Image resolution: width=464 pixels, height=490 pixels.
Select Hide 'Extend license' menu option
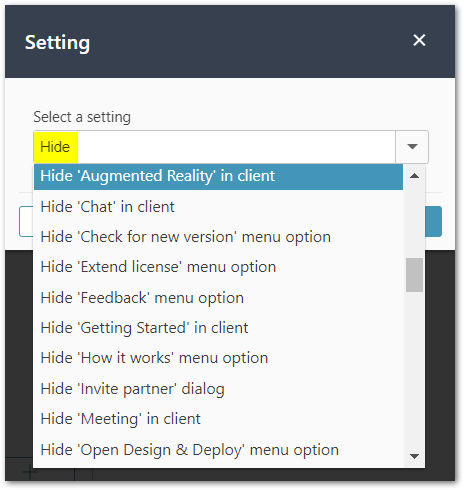click(218, 267)
